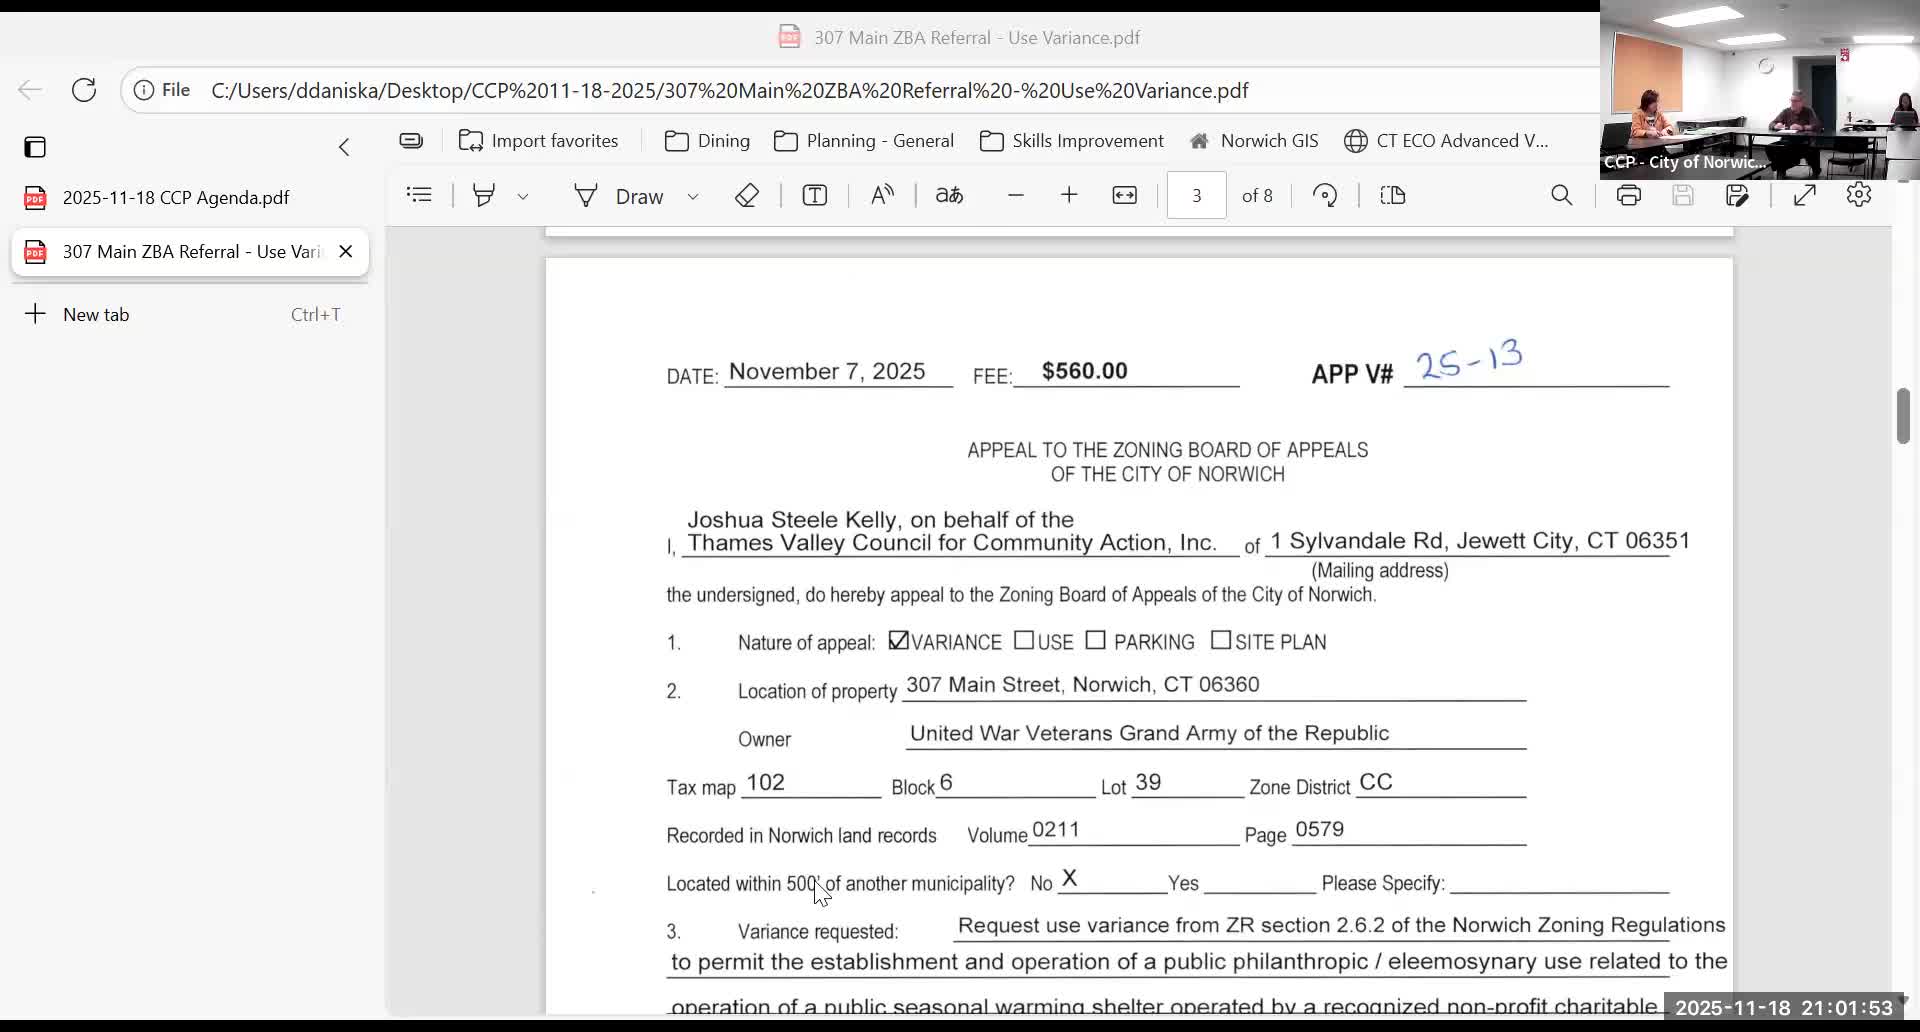Image resolution: width=1920 pixels, height=1032 pixels.
Task: Click the browser back arrow
Action: pos(30,90)
